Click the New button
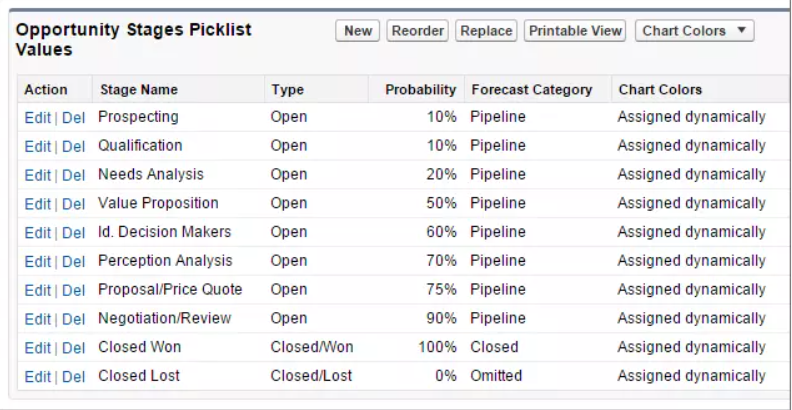 tap(357, 31)
